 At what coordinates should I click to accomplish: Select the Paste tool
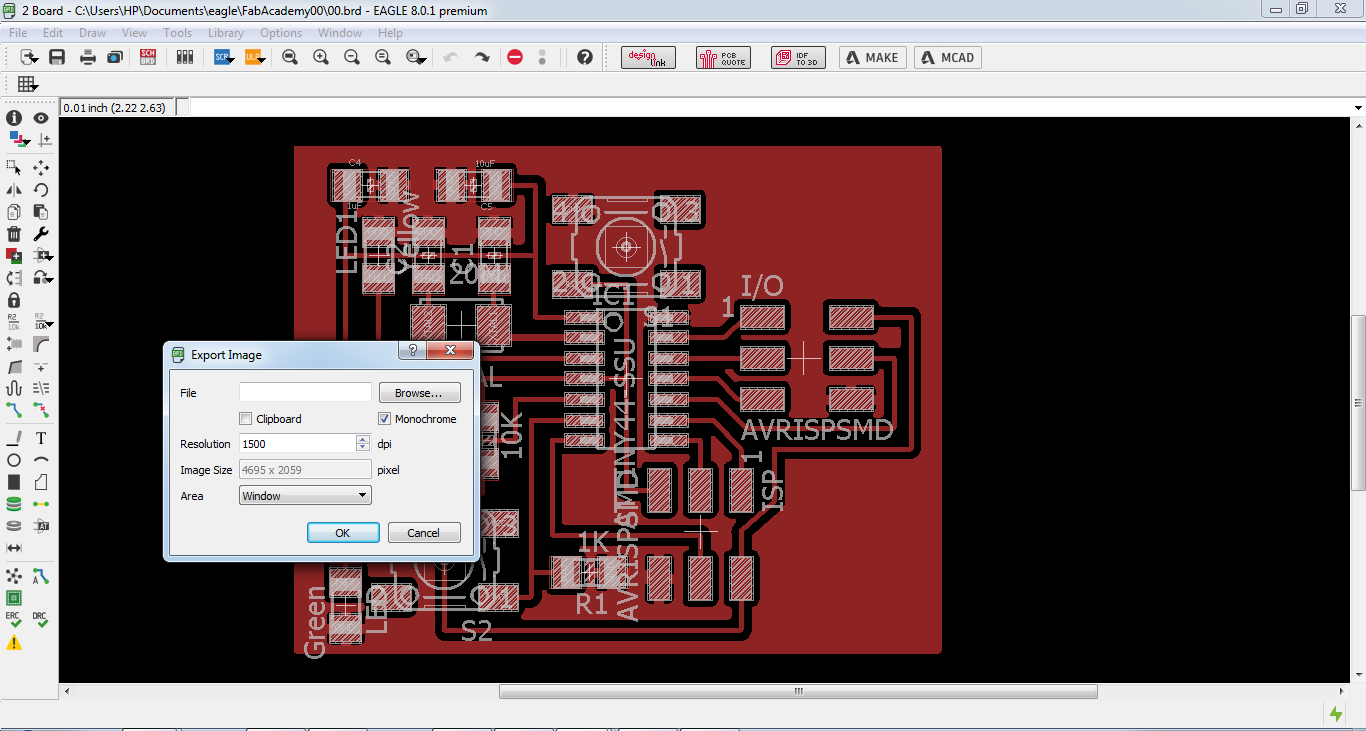coord(41,211)
